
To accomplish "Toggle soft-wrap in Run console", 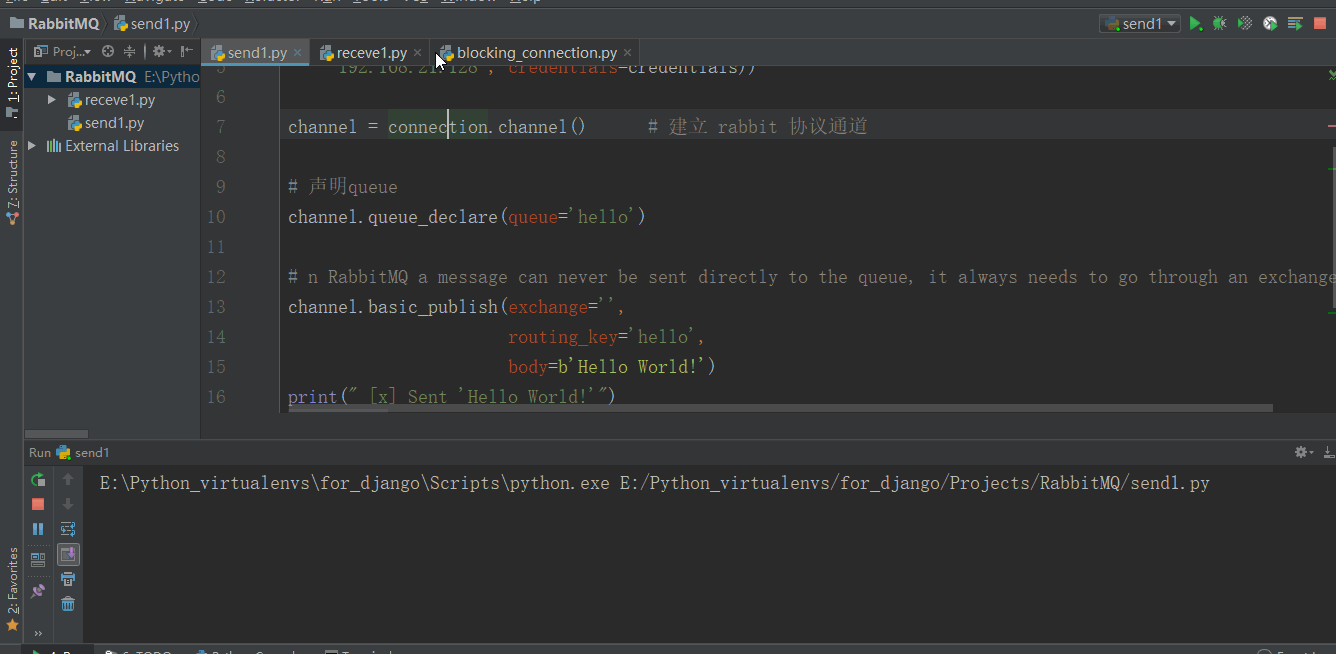I will tap(68, 529).
